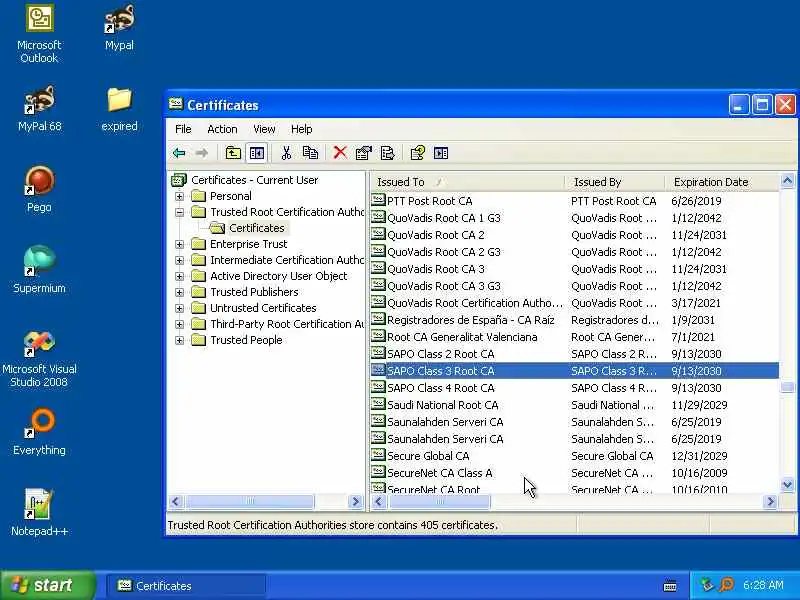Collapse Trusted Root Certification Authorities node

[180, 212]
